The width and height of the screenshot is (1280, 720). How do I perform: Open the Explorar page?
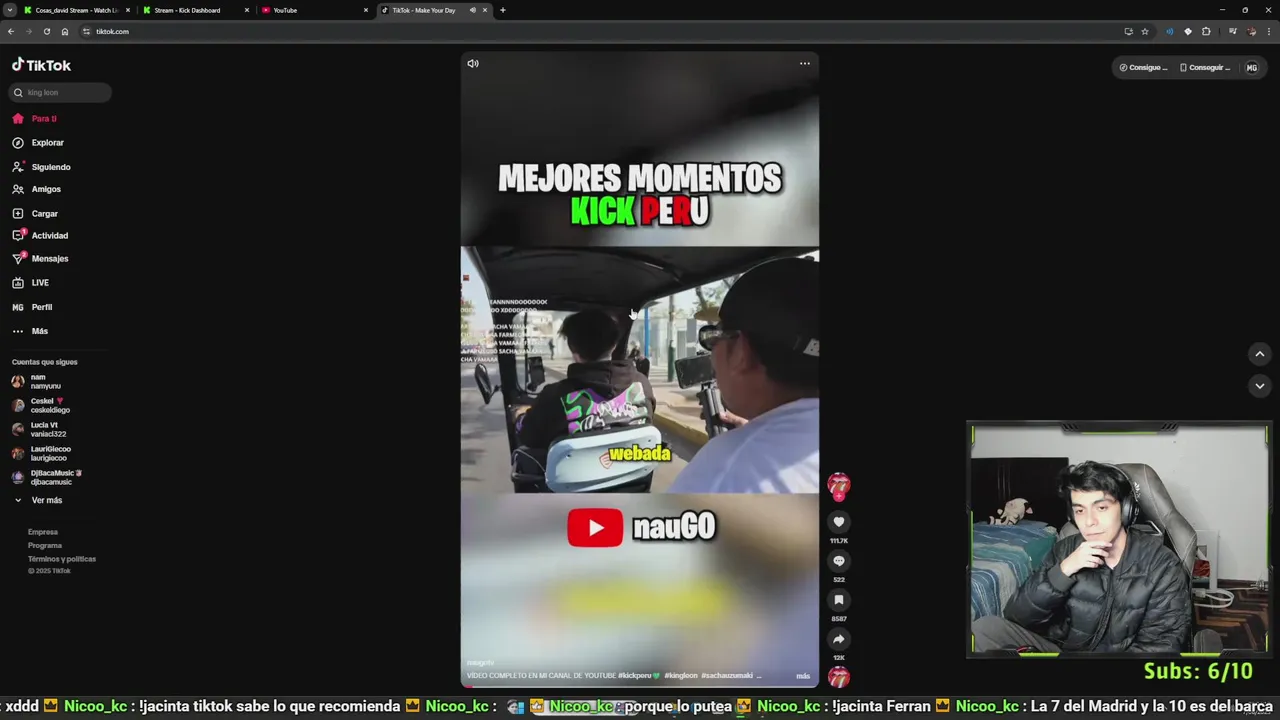(38, 143)
